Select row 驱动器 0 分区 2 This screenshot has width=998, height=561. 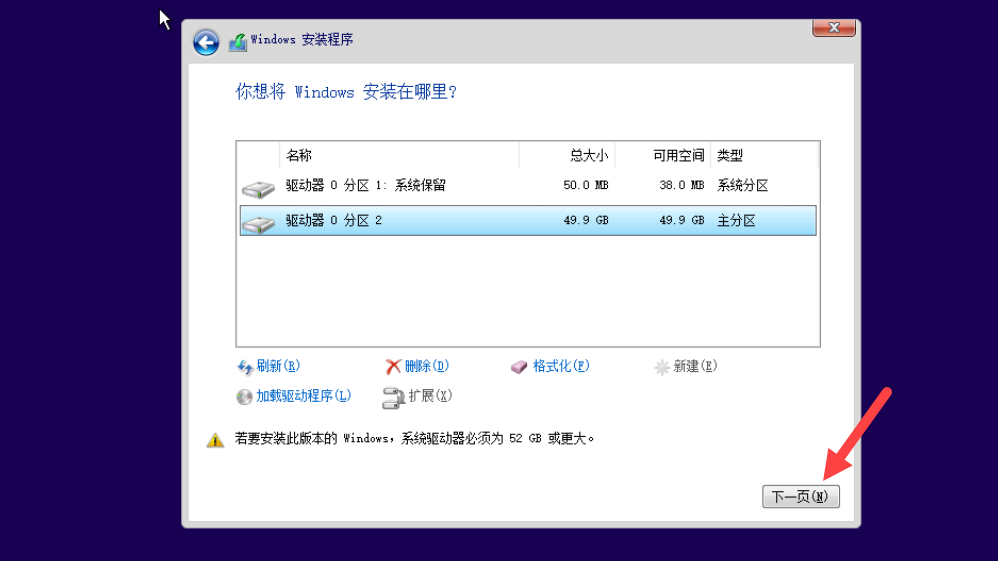pyautogui.click(x=528, y=220)
